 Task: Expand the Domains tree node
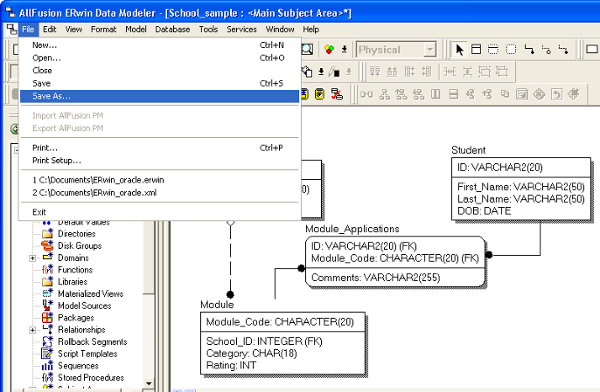coord(33,258)
